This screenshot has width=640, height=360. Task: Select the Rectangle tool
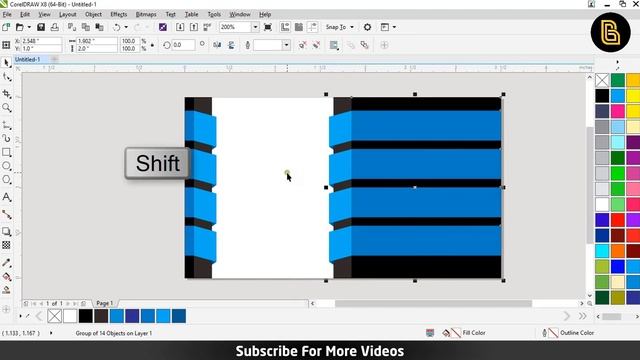point(7,153)
